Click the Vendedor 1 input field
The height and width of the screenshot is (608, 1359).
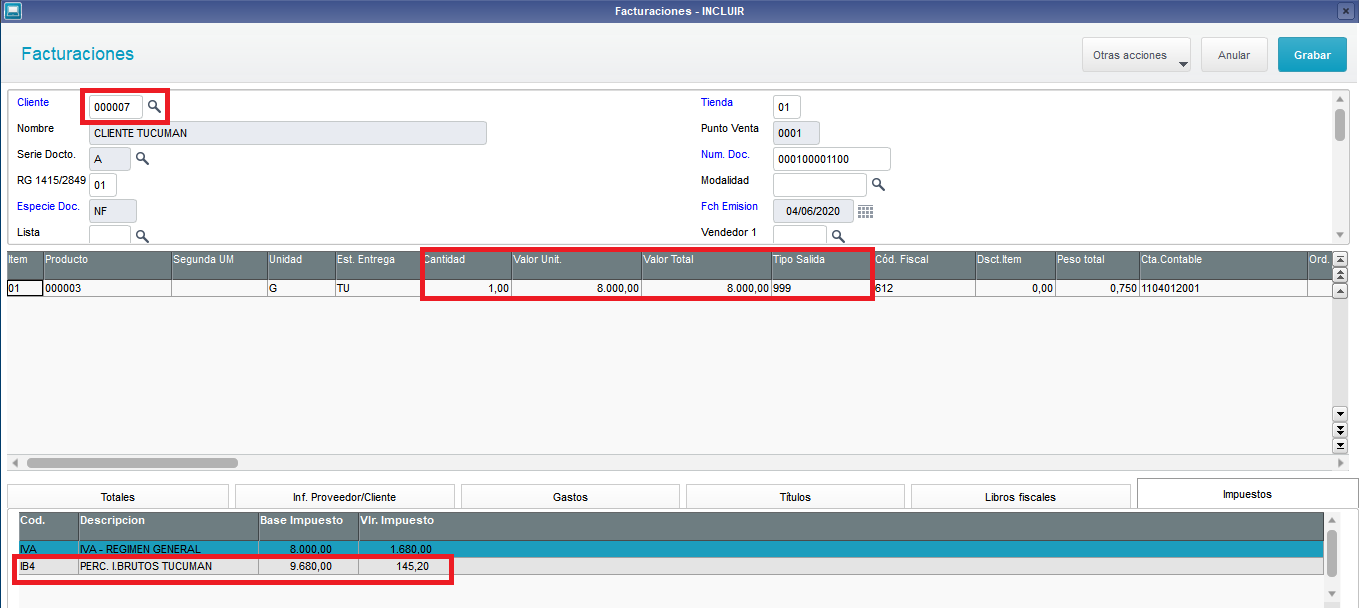click(800, 235)
